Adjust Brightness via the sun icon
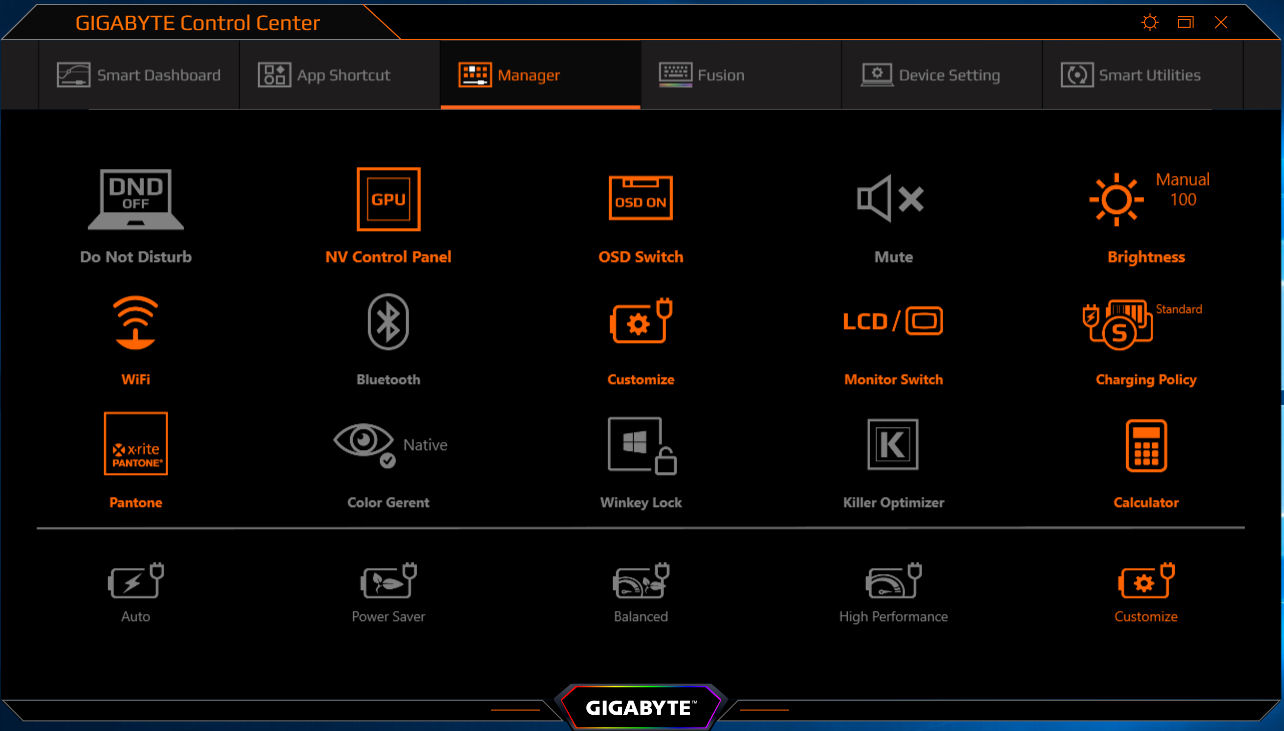This screenshot has width=1284, height=731. coord(1116,199)
